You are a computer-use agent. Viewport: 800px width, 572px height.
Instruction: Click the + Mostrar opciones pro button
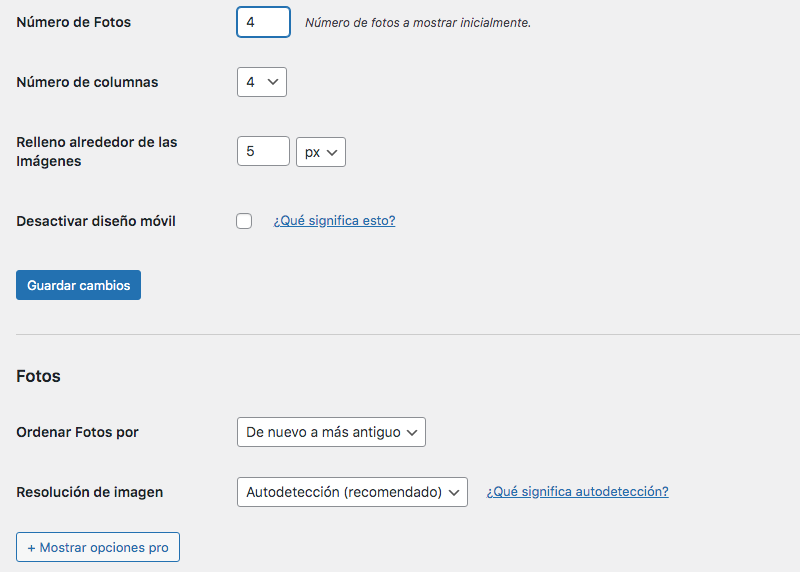(98, 547)
